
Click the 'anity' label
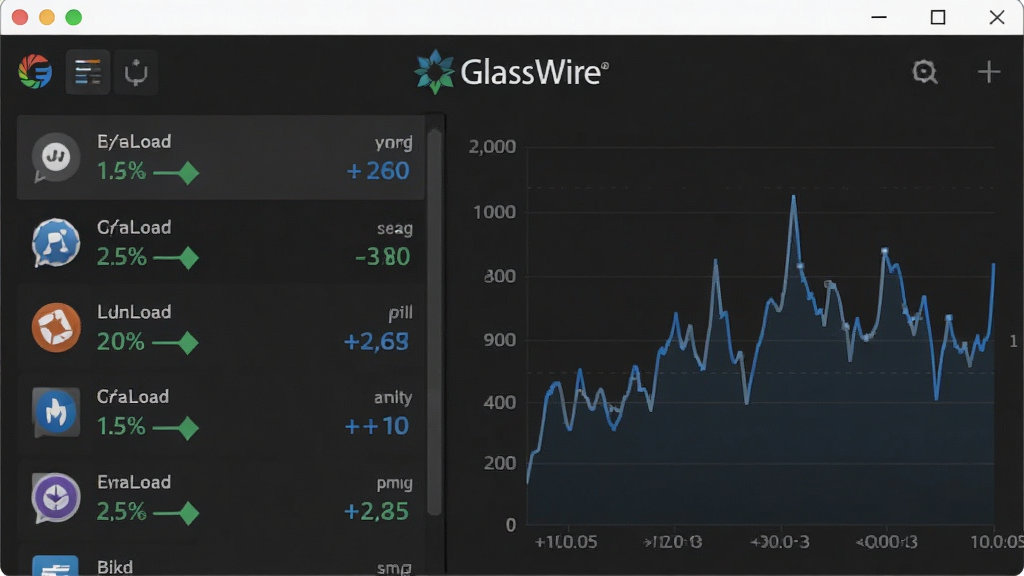coord(392,398)
